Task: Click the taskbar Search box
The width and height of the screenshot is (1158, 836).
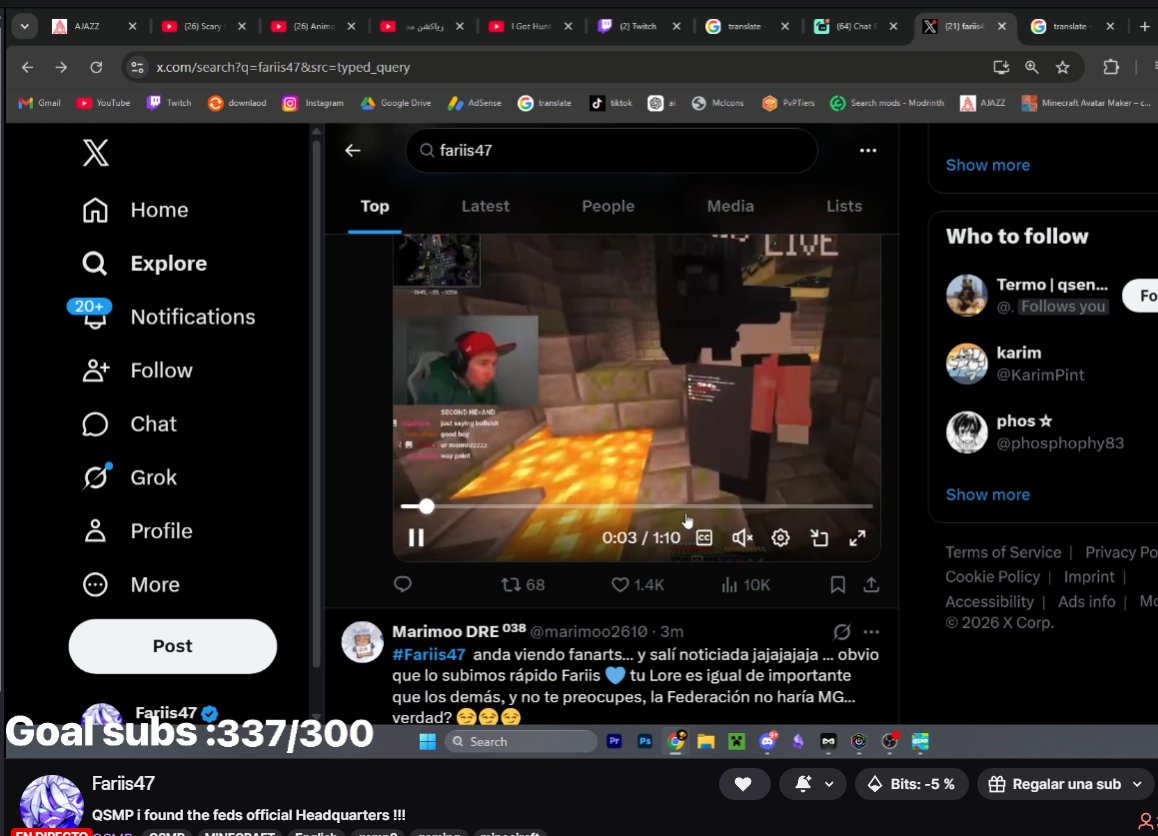Action: click(521, 741)
